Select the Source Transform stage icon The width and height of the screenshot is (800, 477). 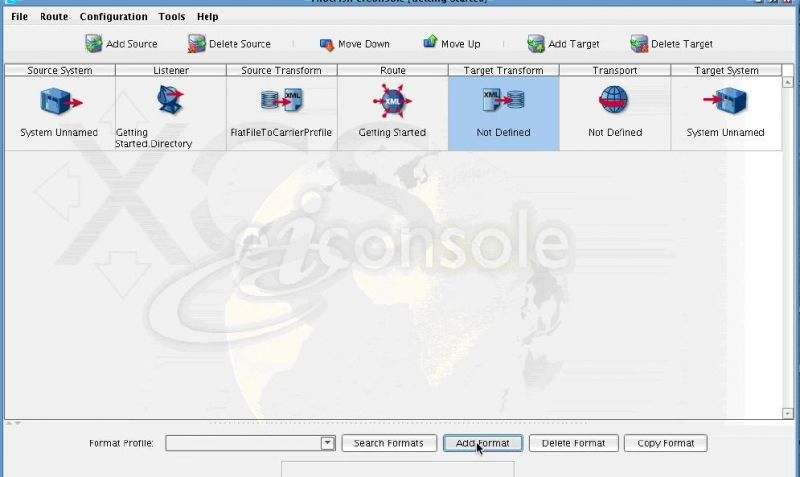coord(282,100)
